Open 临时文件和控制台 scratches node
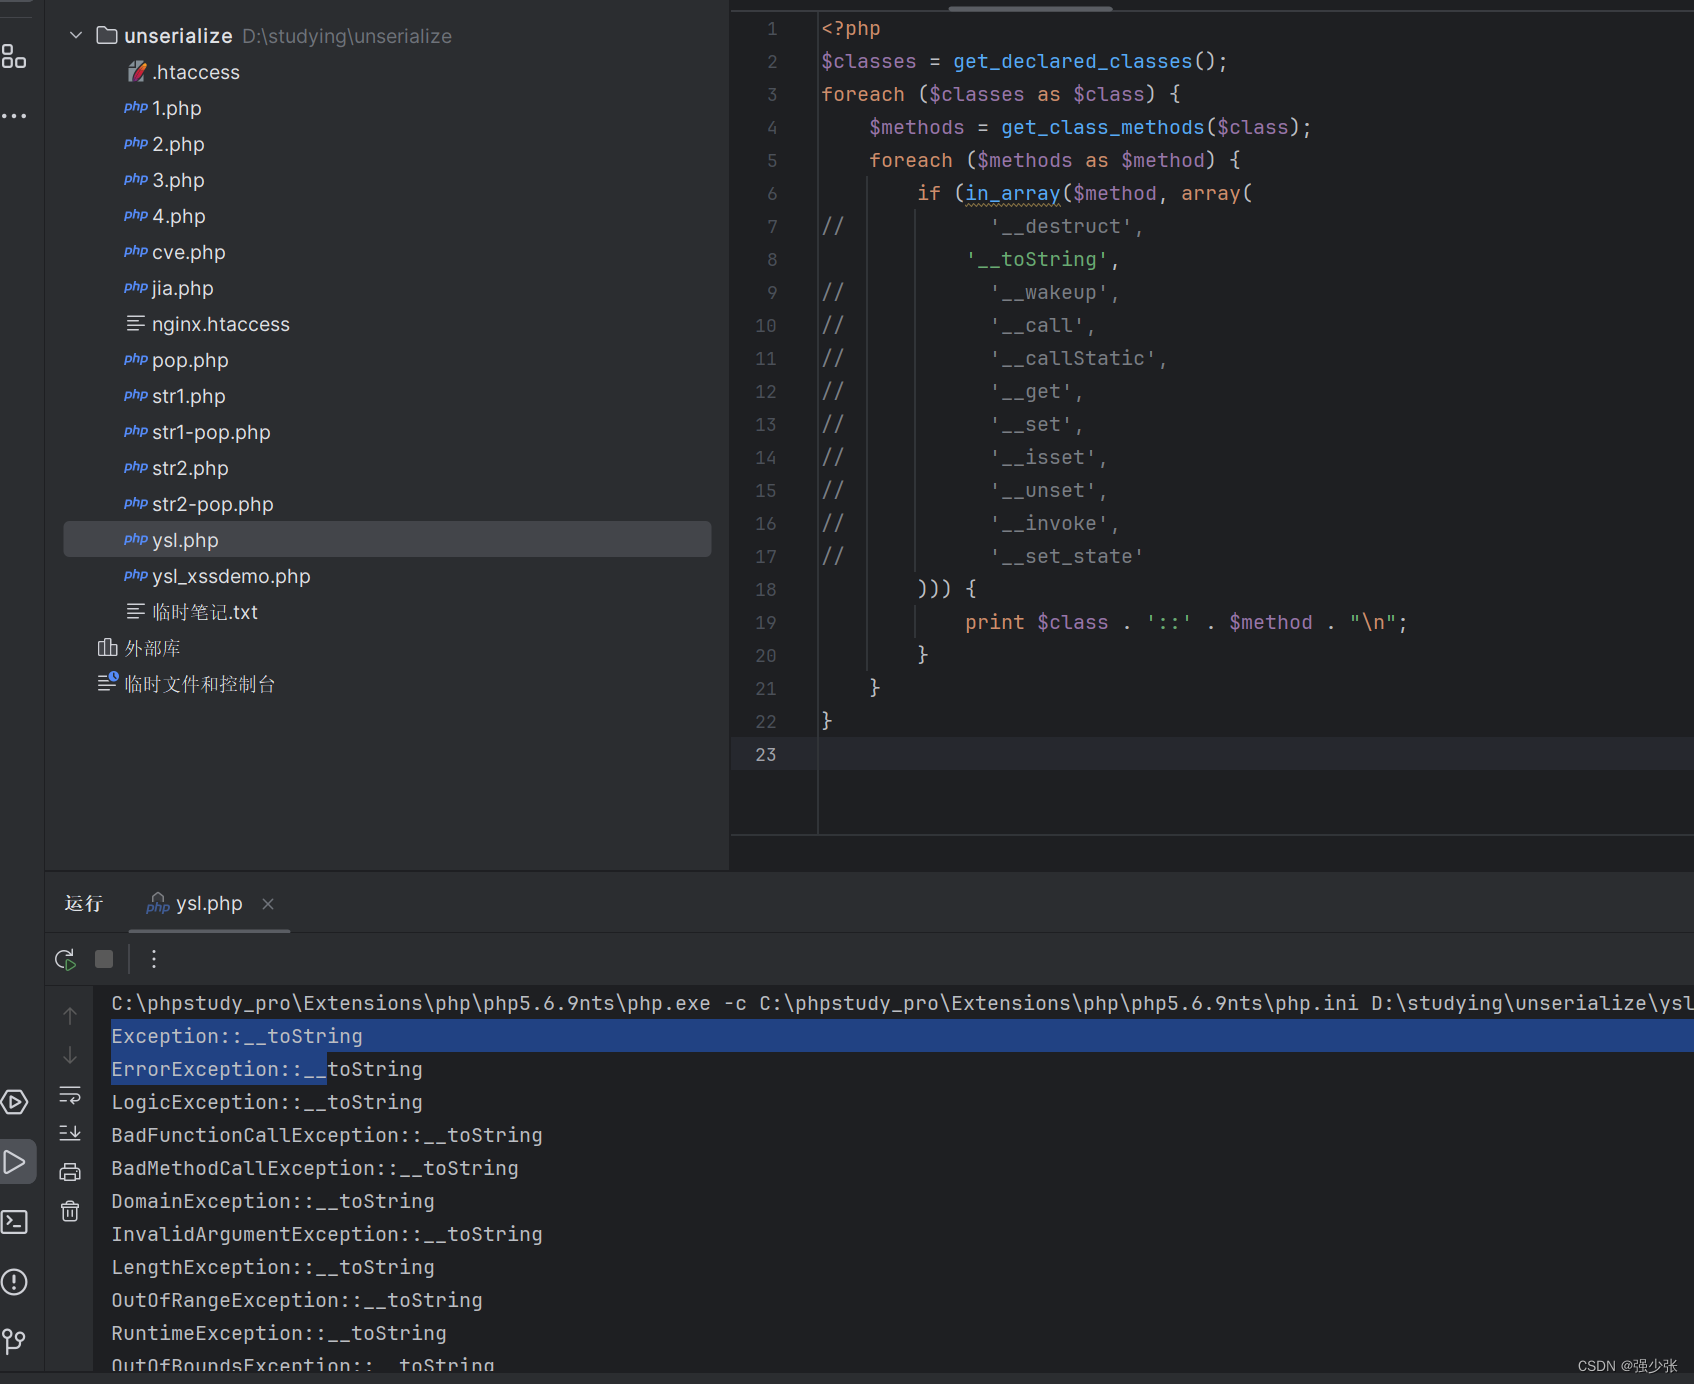 [186, 684]
